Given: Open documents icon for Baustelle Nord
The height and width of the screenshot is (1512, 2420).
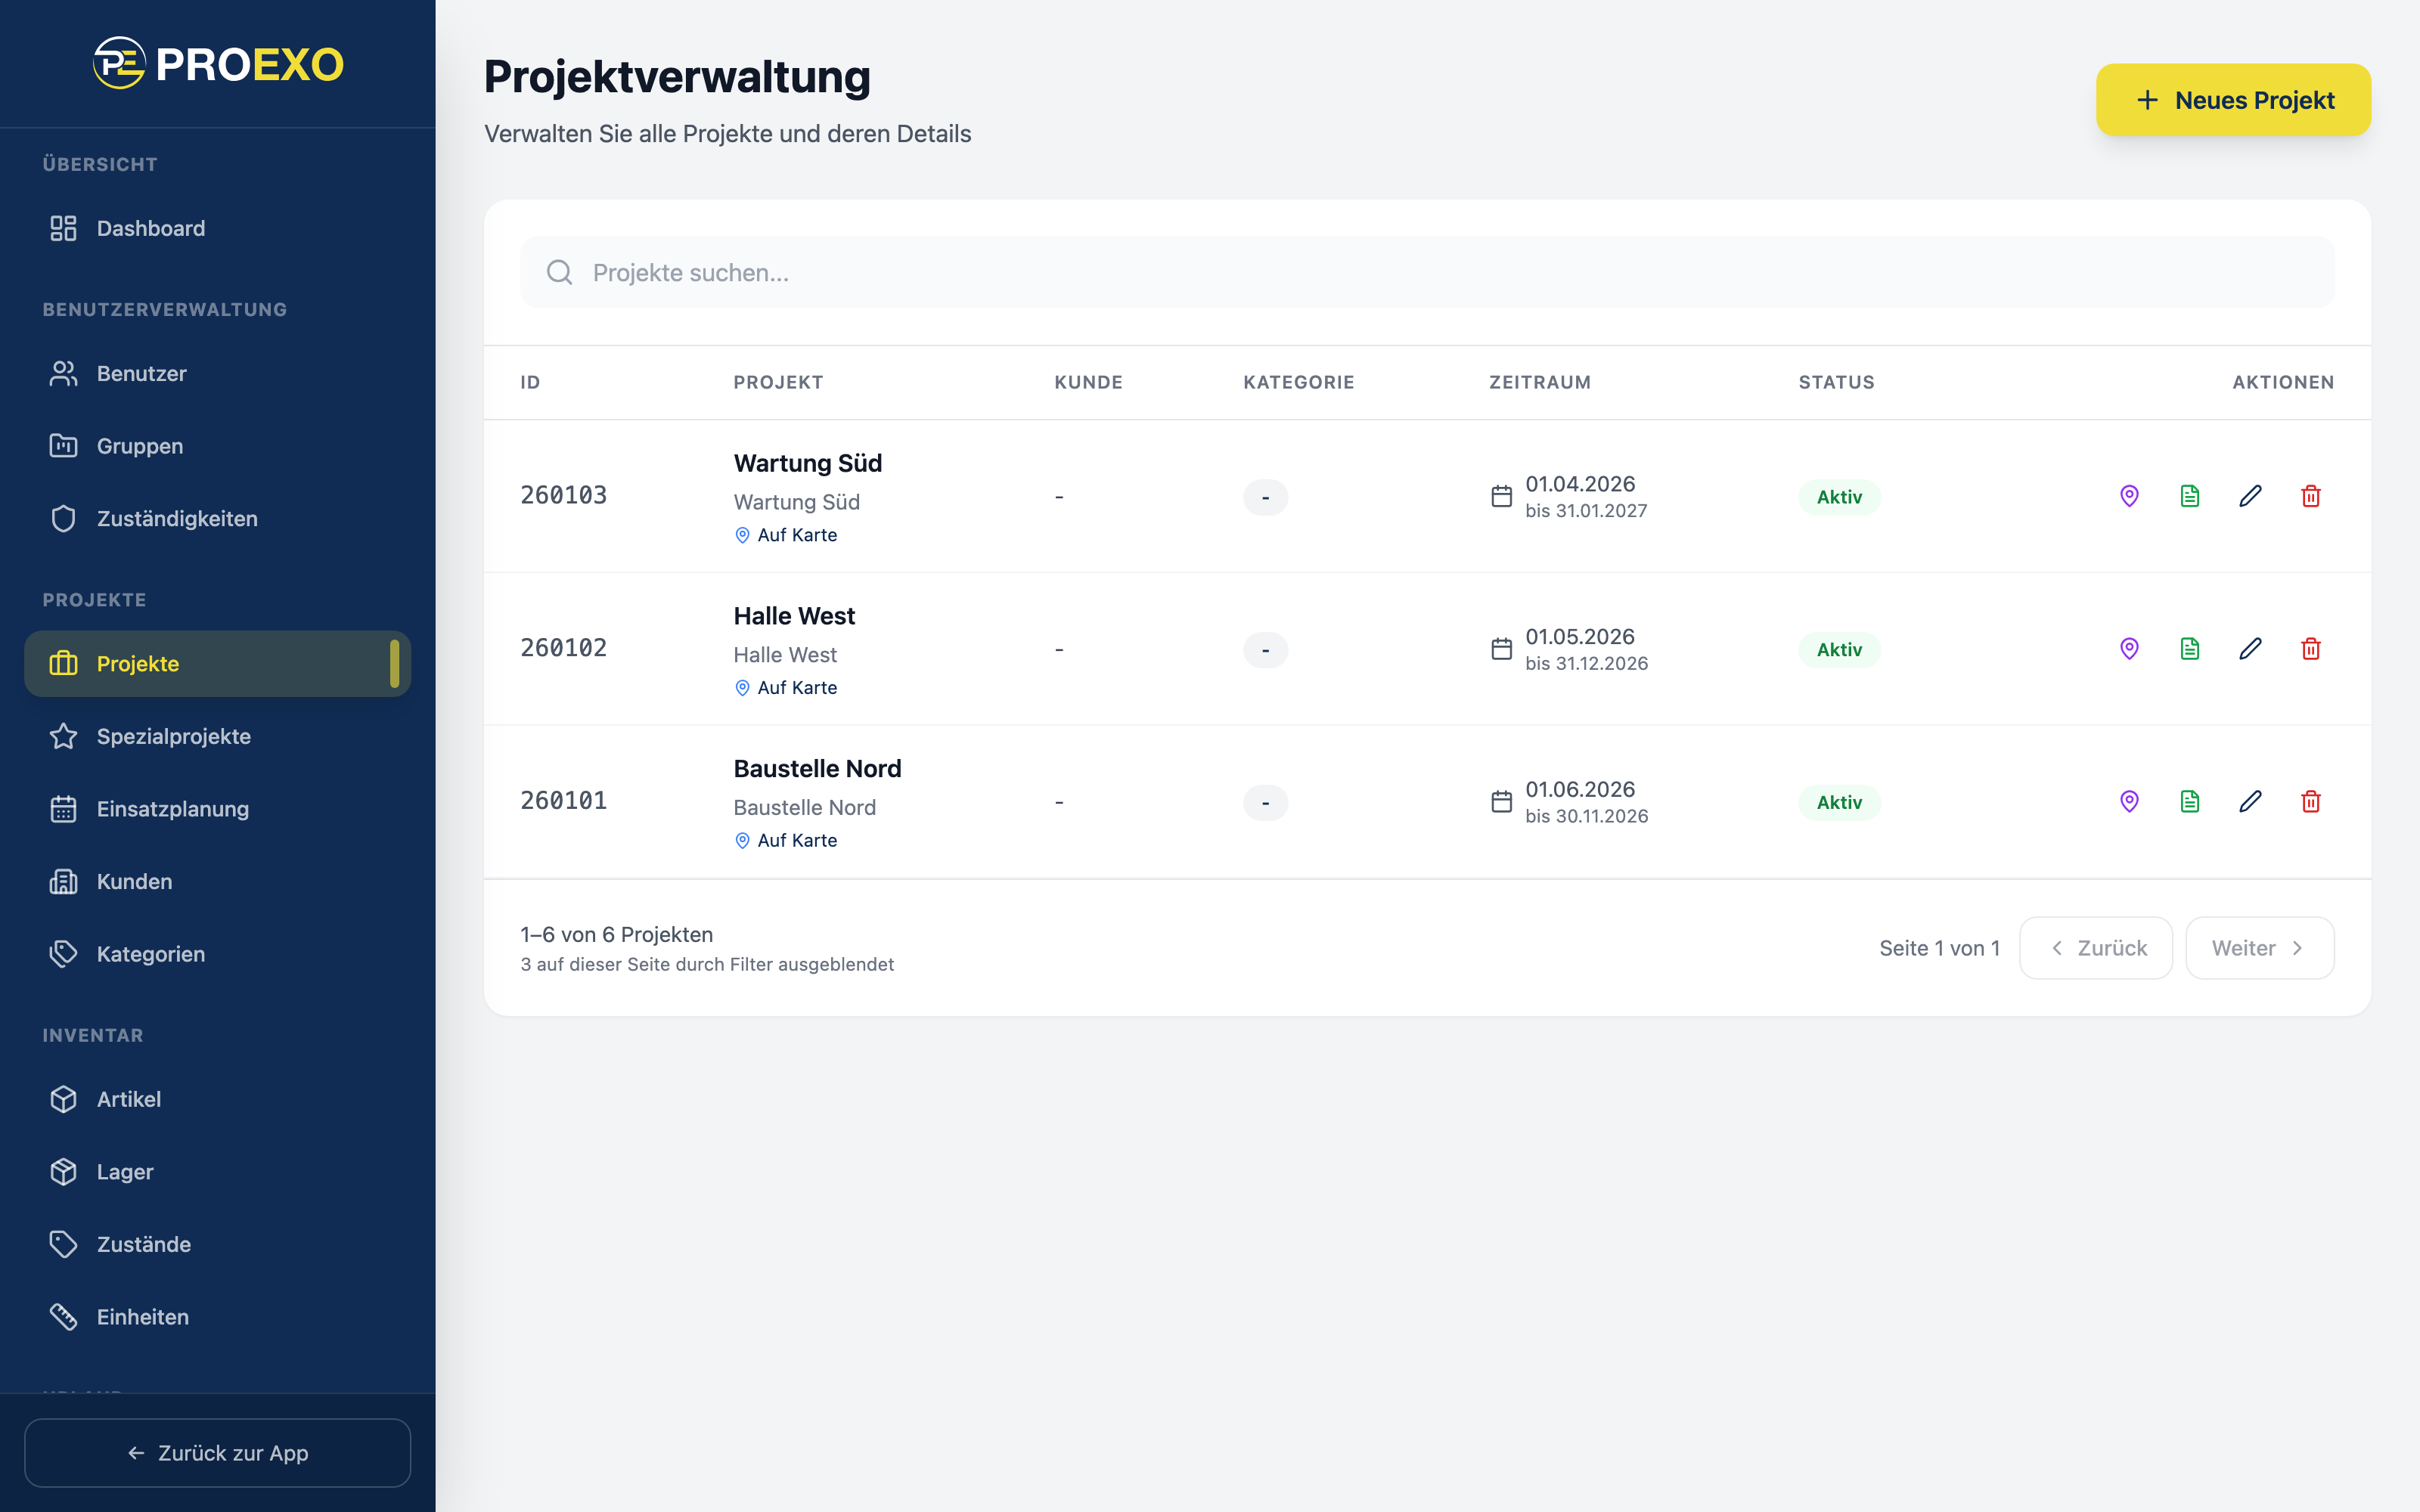Looking at the screenshot, I should click(2190, 802).
